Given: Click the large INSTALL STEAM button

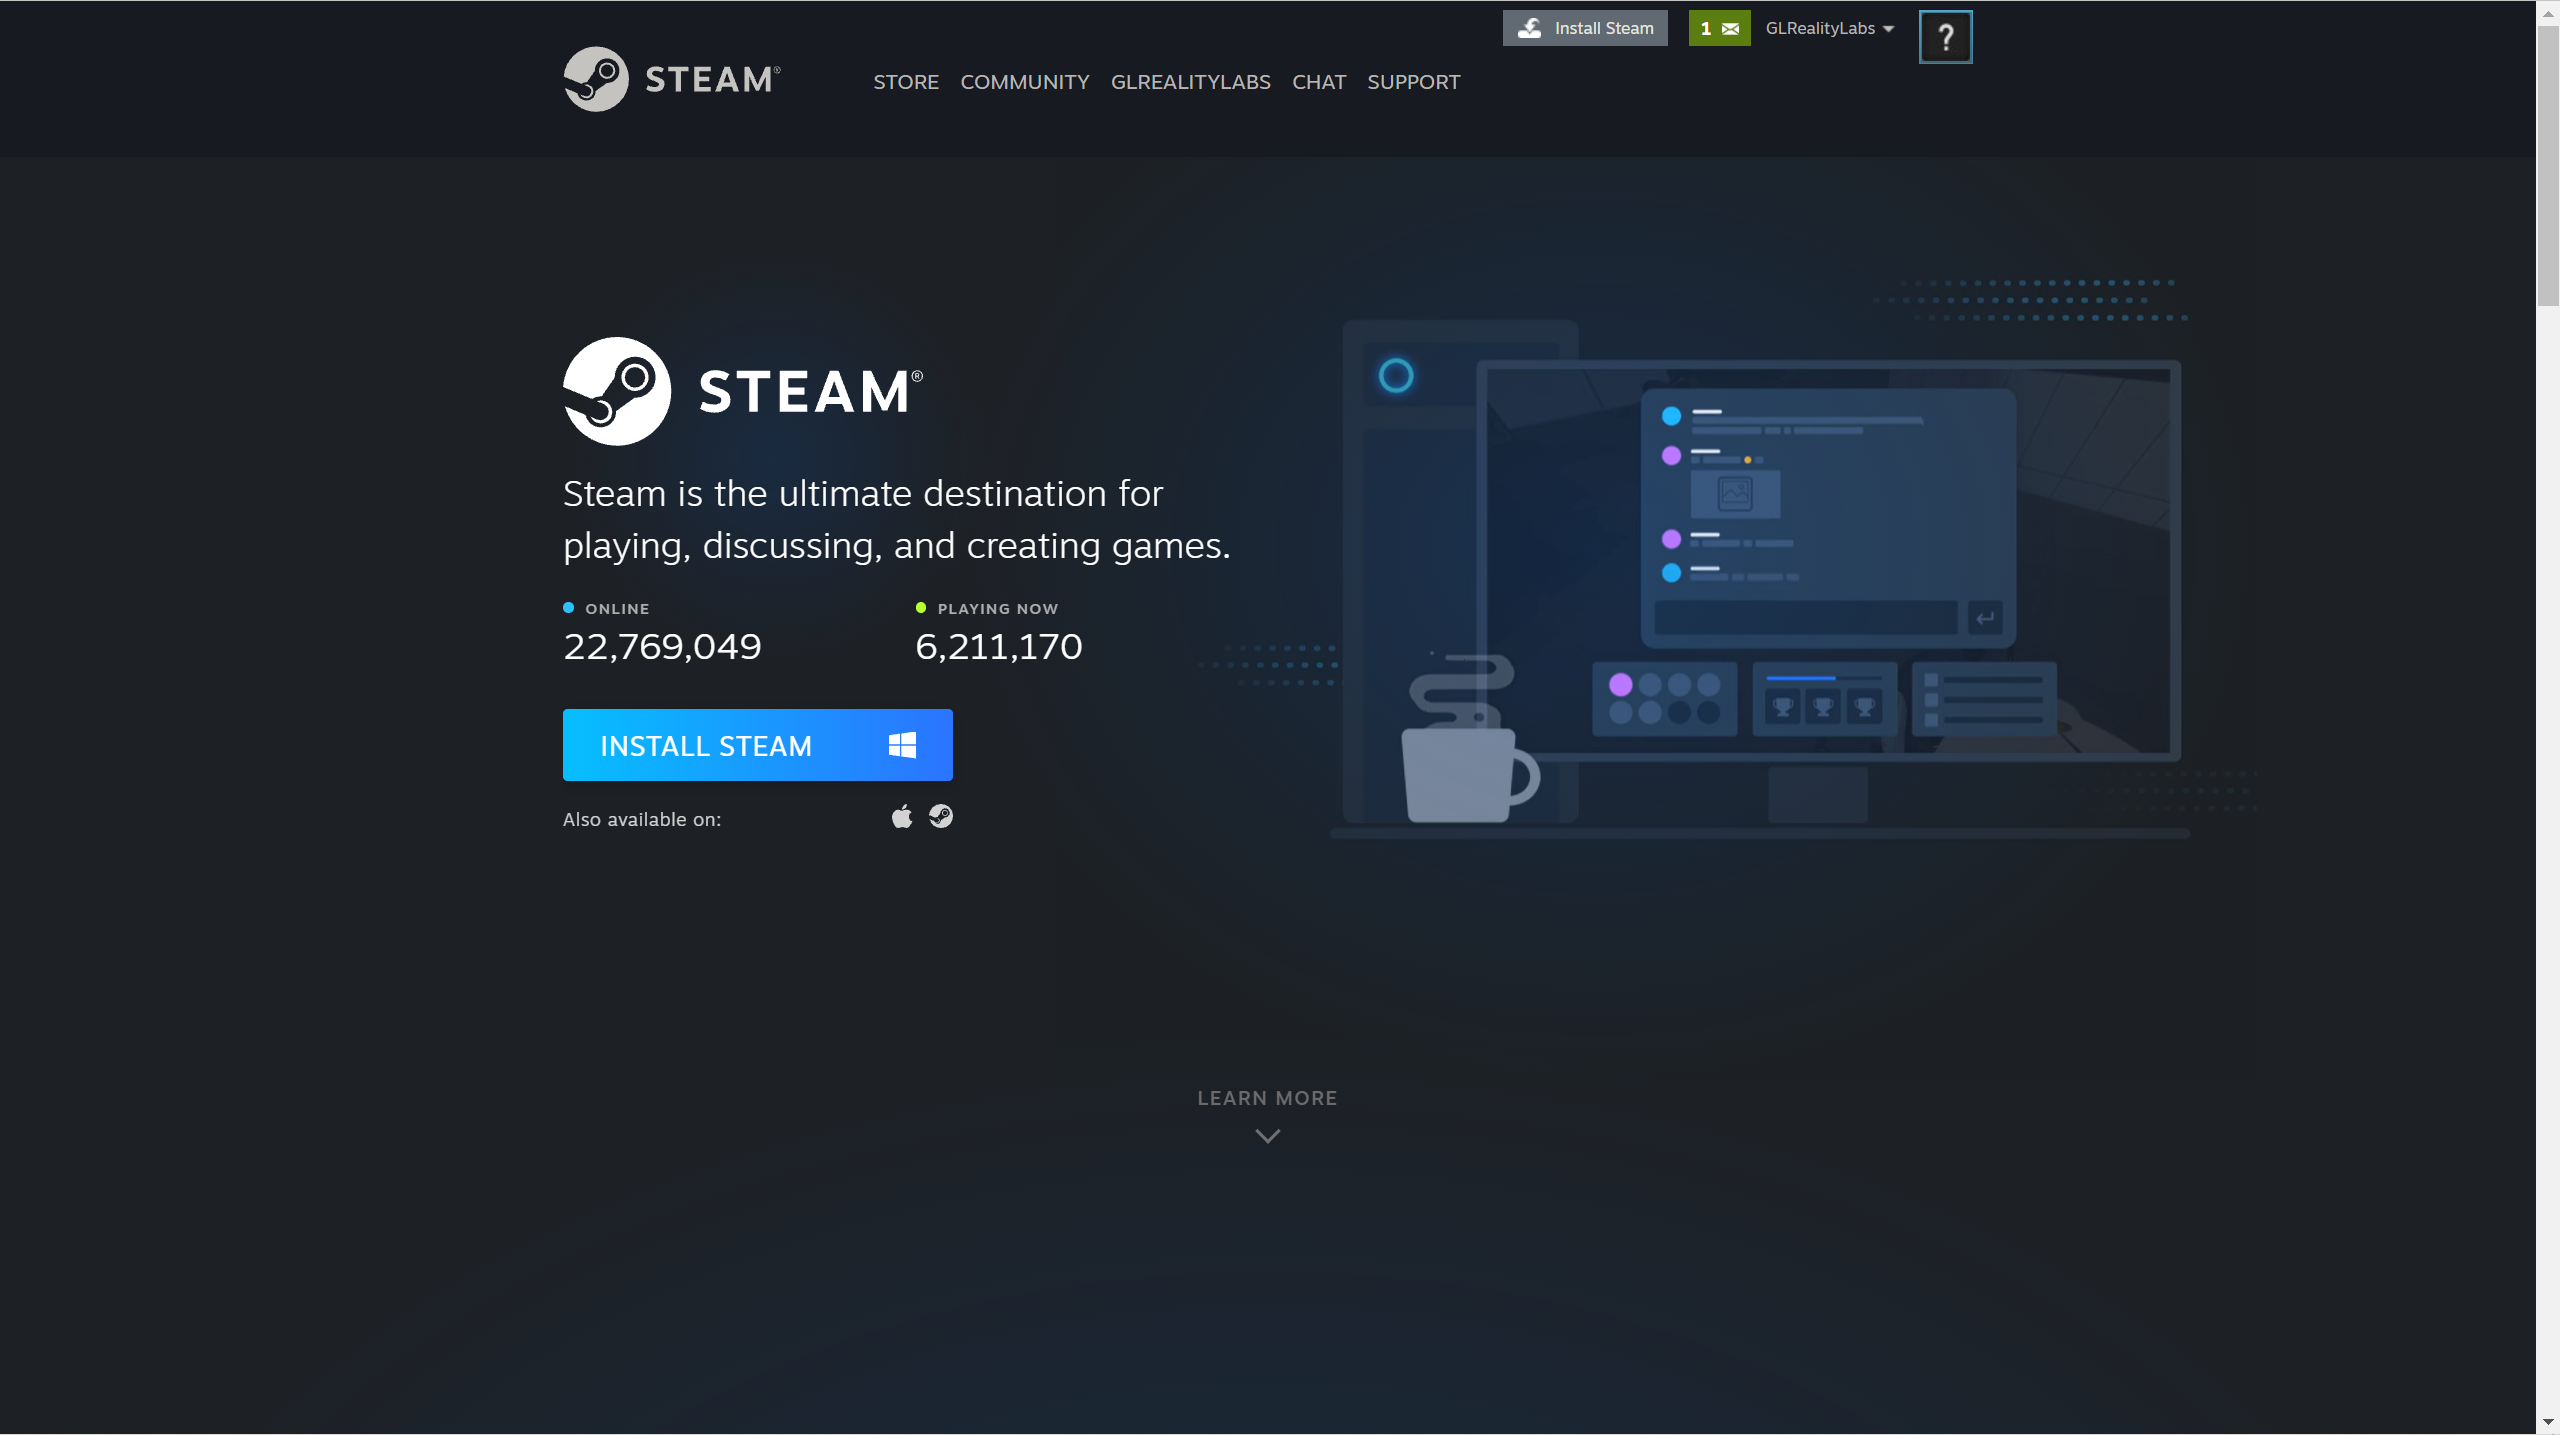Looking at the screenshot, I should pyautogui.click(x=757, y=745).
